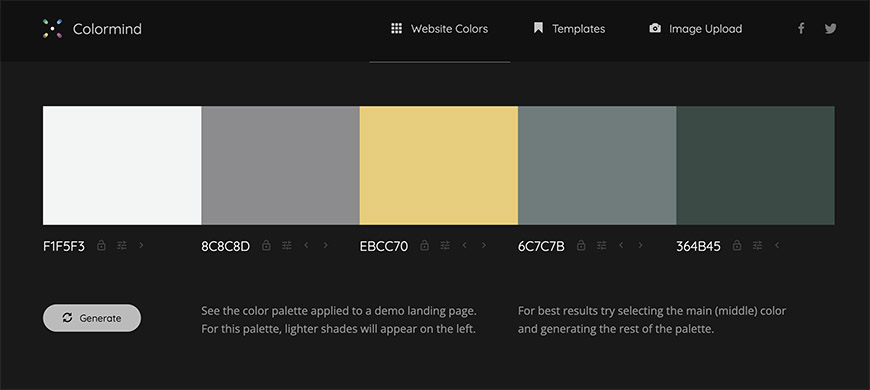The height and width of the screenshot is (390, 870).
Task: Click the Colormind logo icon
Action: 52,29
